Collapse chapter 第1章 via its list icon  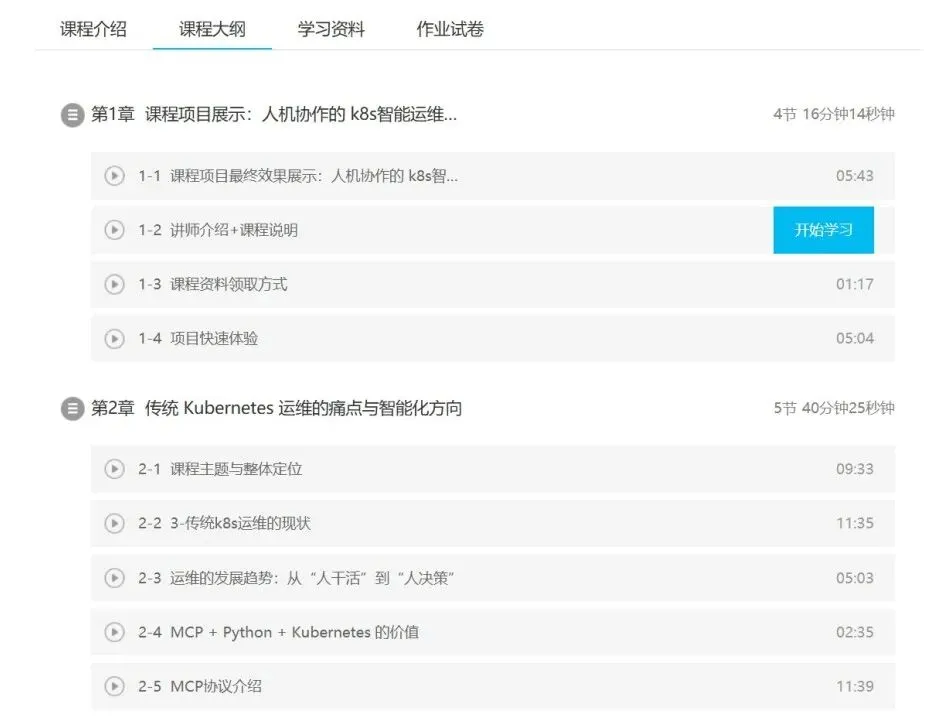73,115
